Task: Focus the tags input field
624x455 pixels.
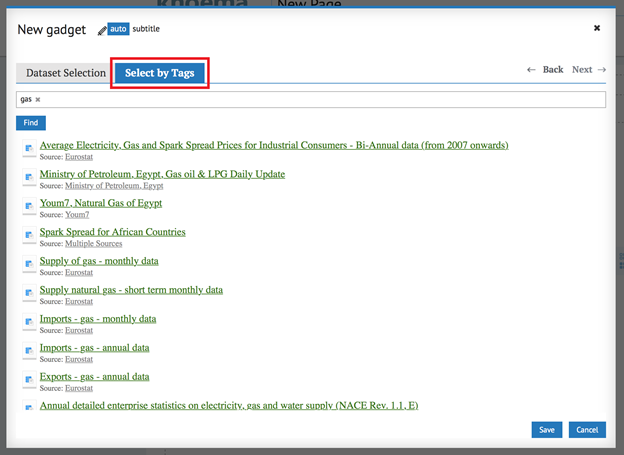Action: pos(311,100)
